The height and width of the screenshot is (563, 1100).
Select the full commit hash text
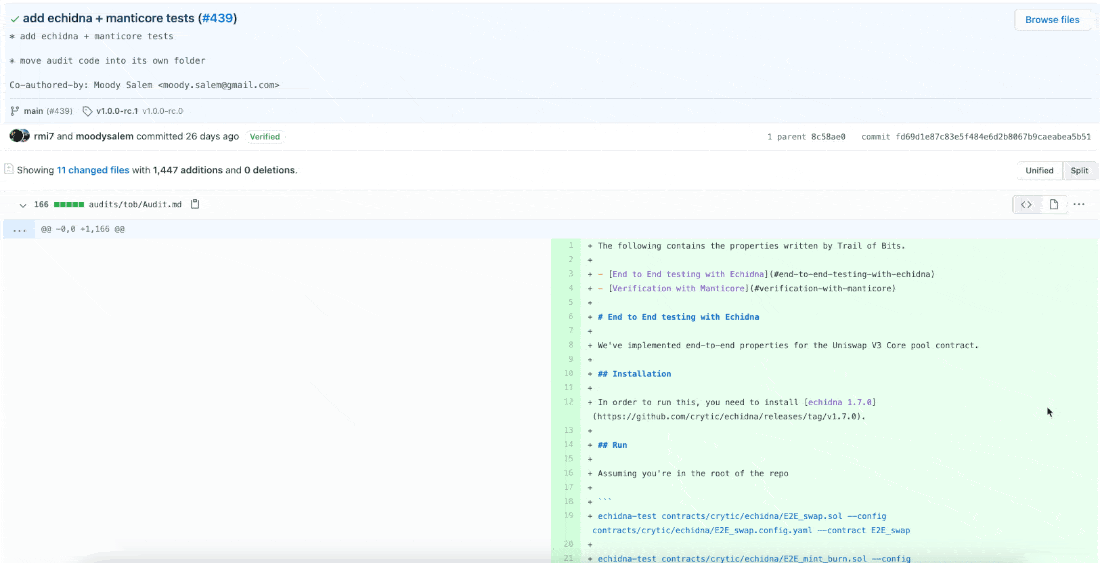click(x=993, y=137)
